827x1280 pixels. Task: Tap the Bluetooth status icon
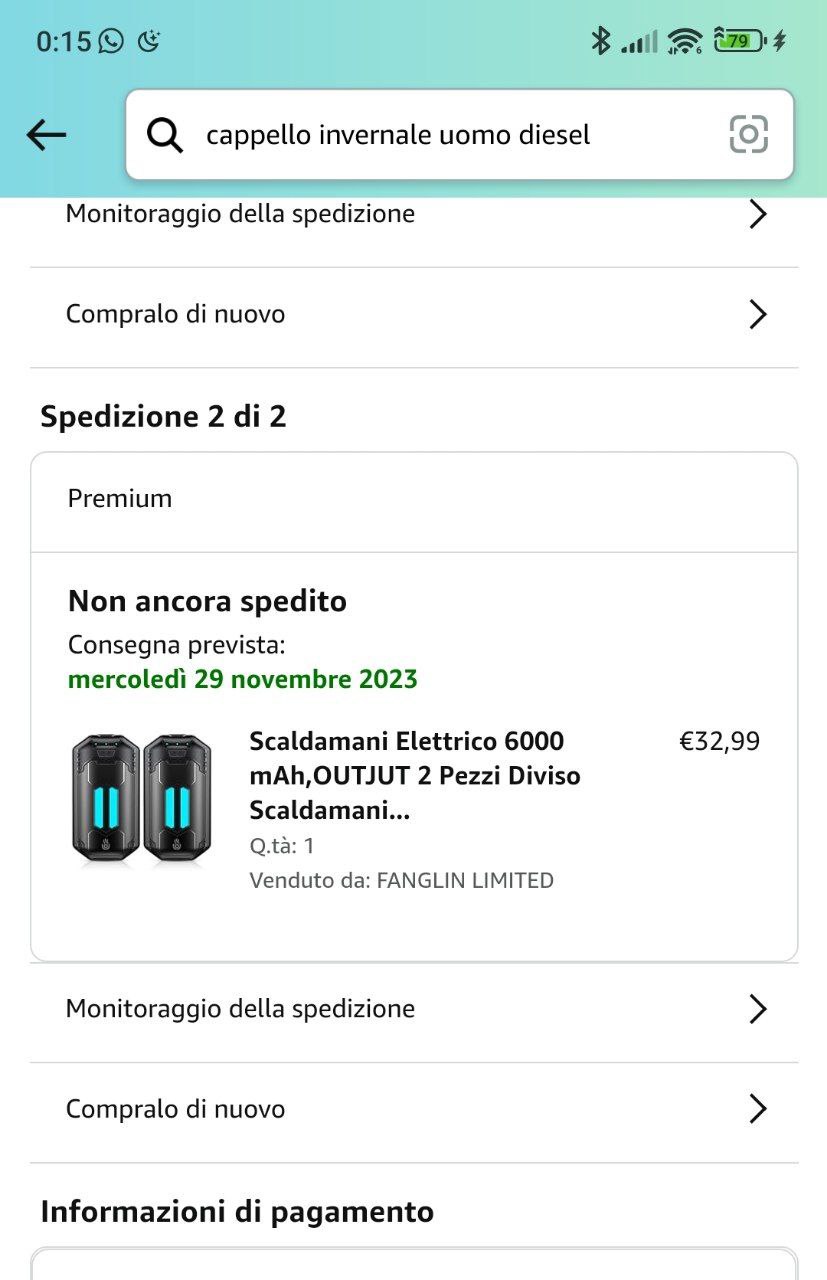tap(600, 41)
